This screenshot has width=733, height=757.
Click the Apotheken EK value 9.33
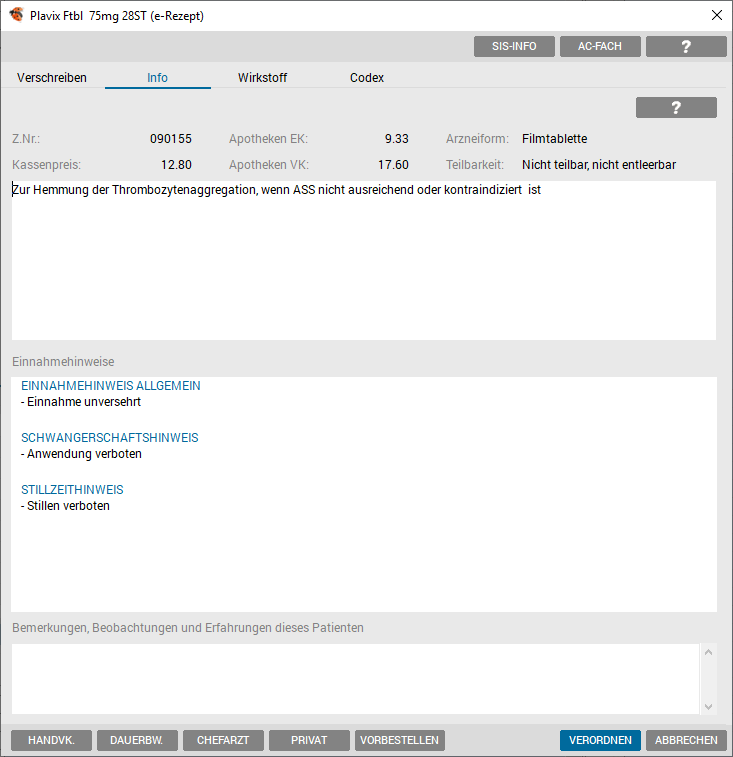pos(397,139)
